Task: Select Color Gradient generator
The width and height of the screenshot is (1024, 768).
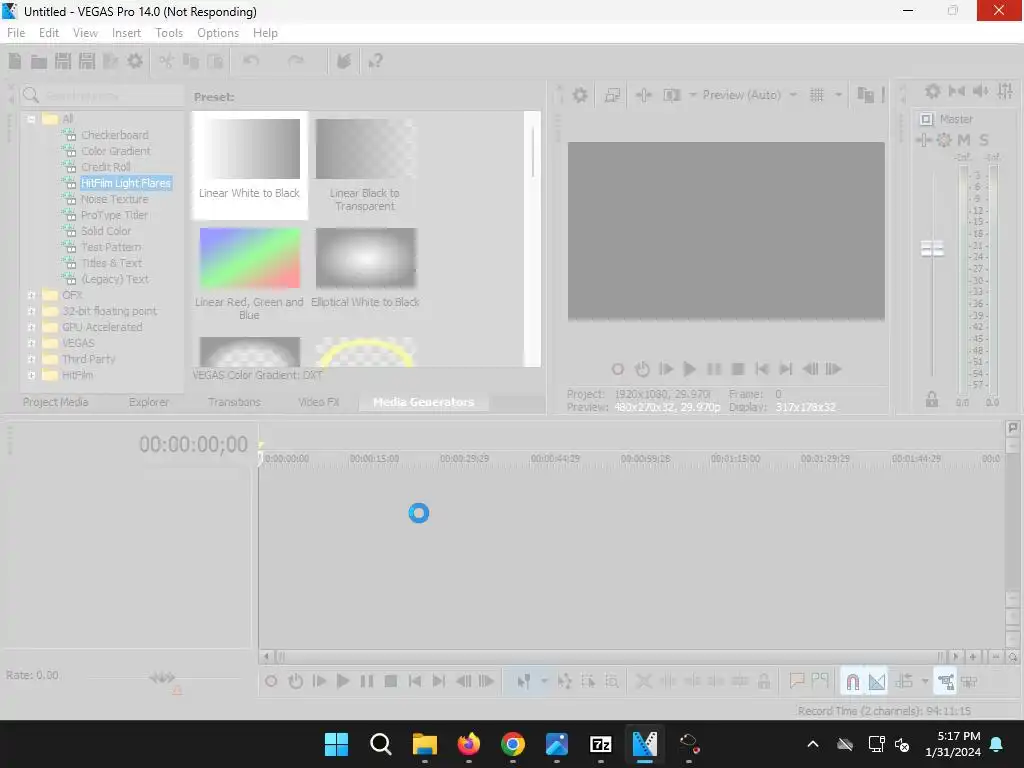Action: coord(116,151)
